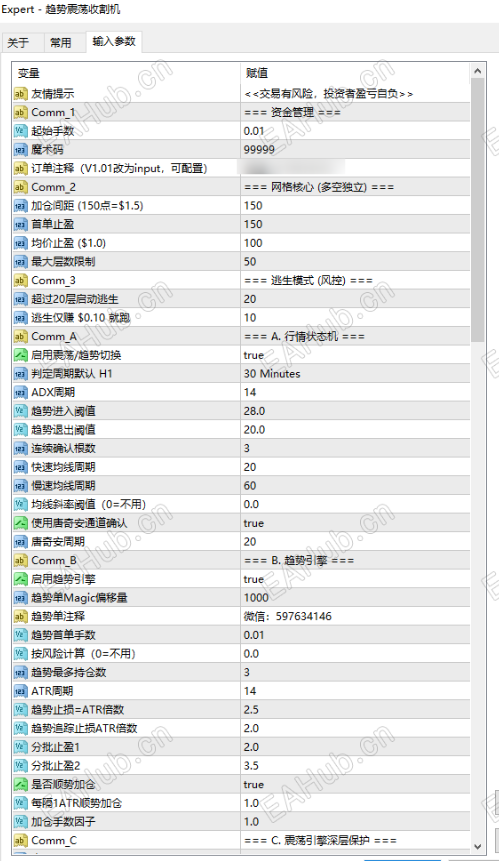Select the 趋势退出阈值 row label
Screen dimensions: 499x861
(x=63, y=430)
